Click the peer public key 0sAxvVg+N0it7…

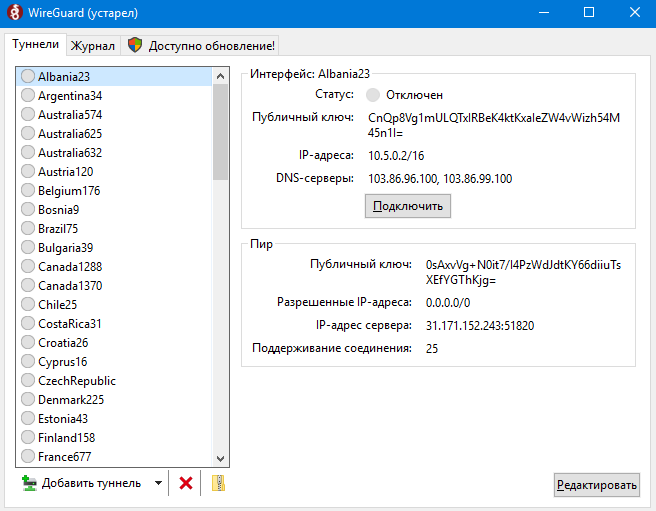coord(523,272)
